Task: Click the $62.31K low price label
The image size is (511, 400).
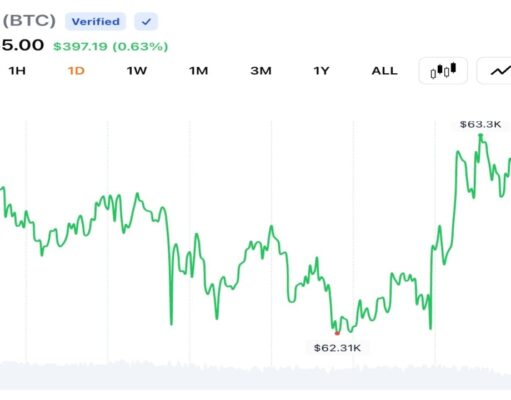Action: (x=337, y=348)
